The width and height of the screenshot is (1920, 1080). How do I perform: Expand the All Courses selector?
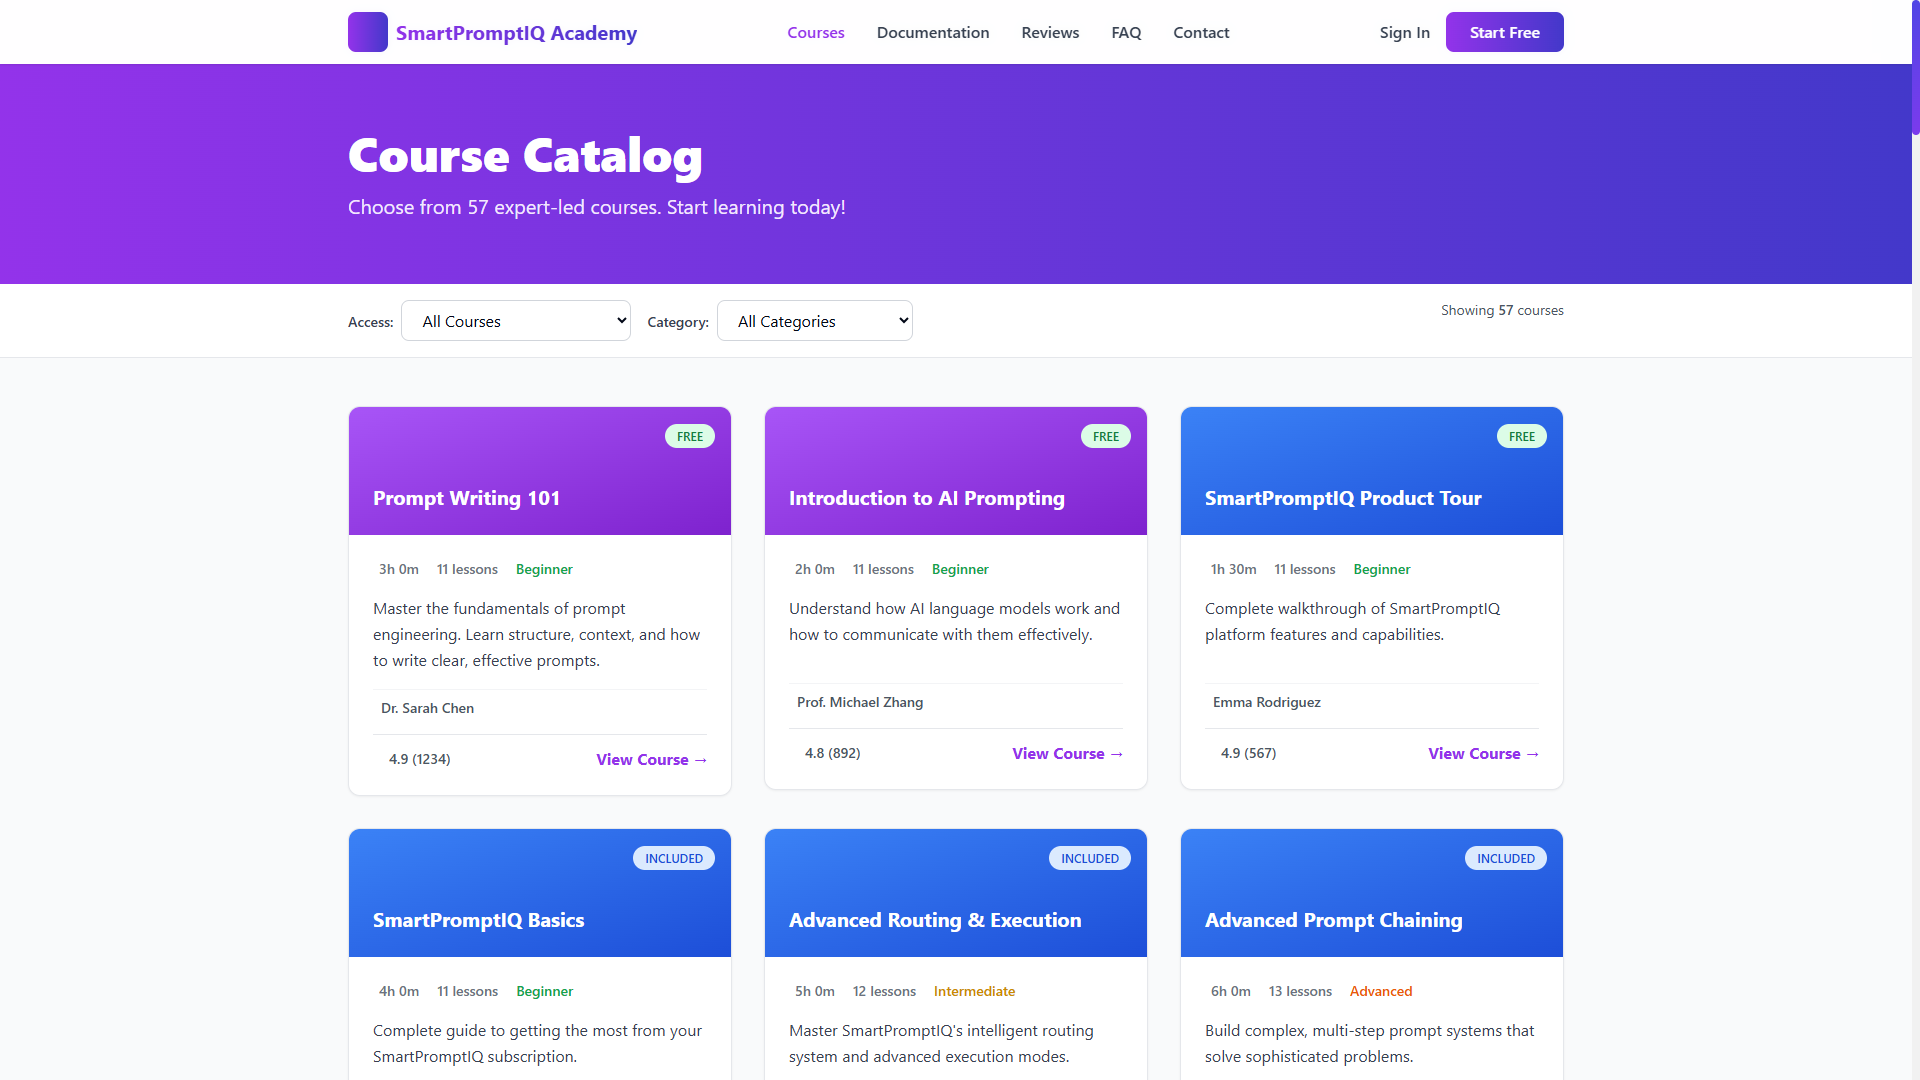point(515,320)
